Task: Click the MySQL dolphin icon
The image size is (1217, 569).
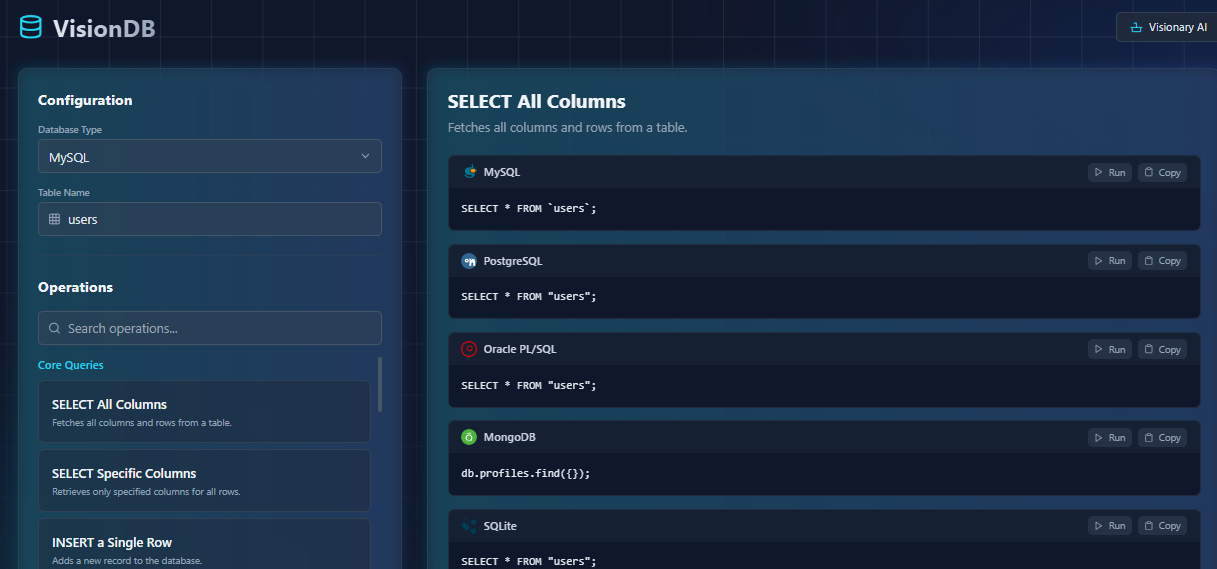Action: coord(469,172)
